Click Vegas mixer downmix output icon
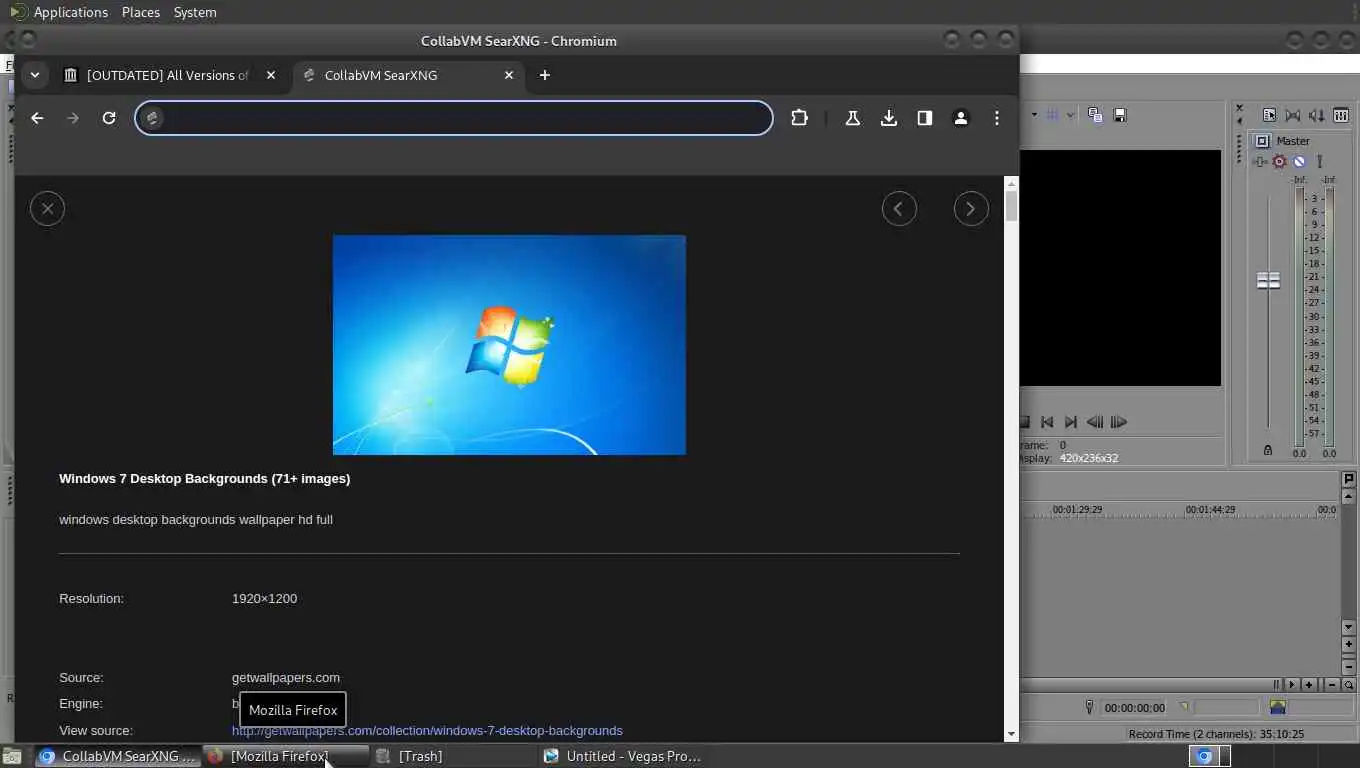Viewport: 1360px width, 768px height. tap(1293, 115)
